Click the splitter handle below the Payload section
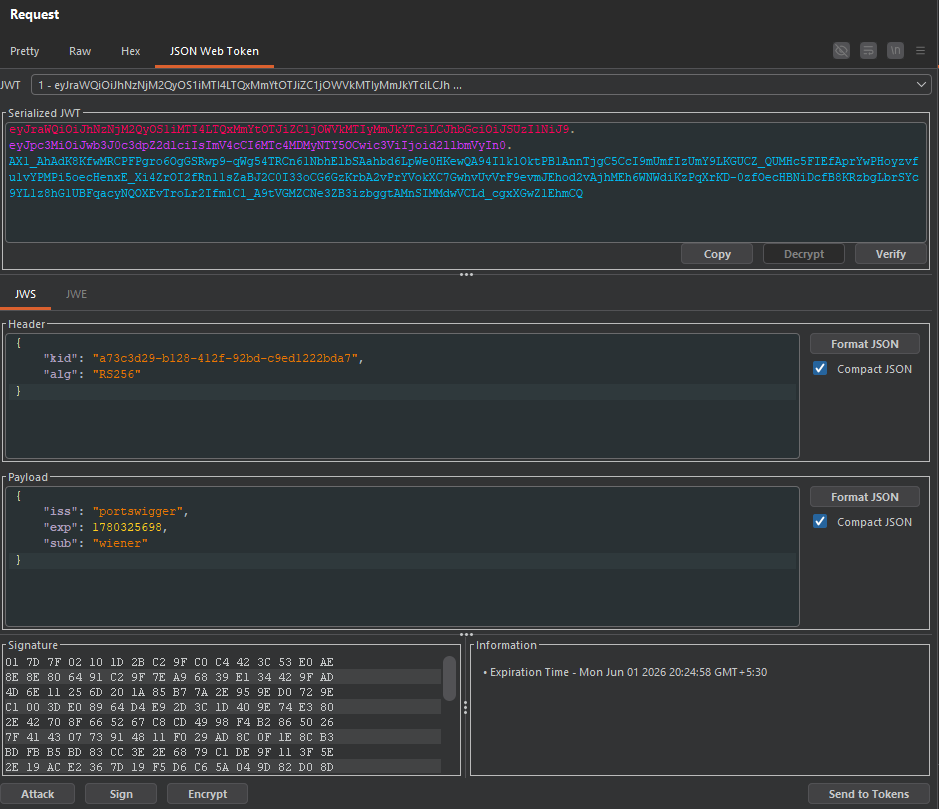This screenshot has width=939, height=809. 467,634
